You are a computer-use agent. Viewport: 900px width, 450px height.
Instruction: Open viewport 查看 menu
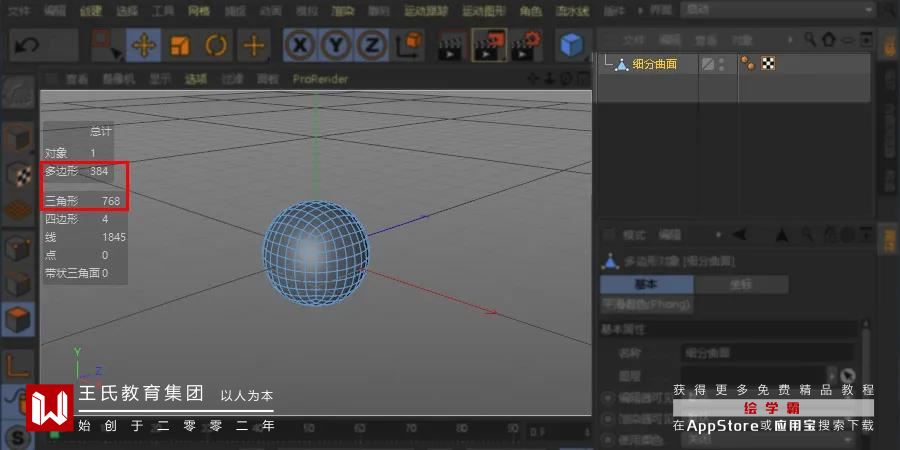point(76,79)
